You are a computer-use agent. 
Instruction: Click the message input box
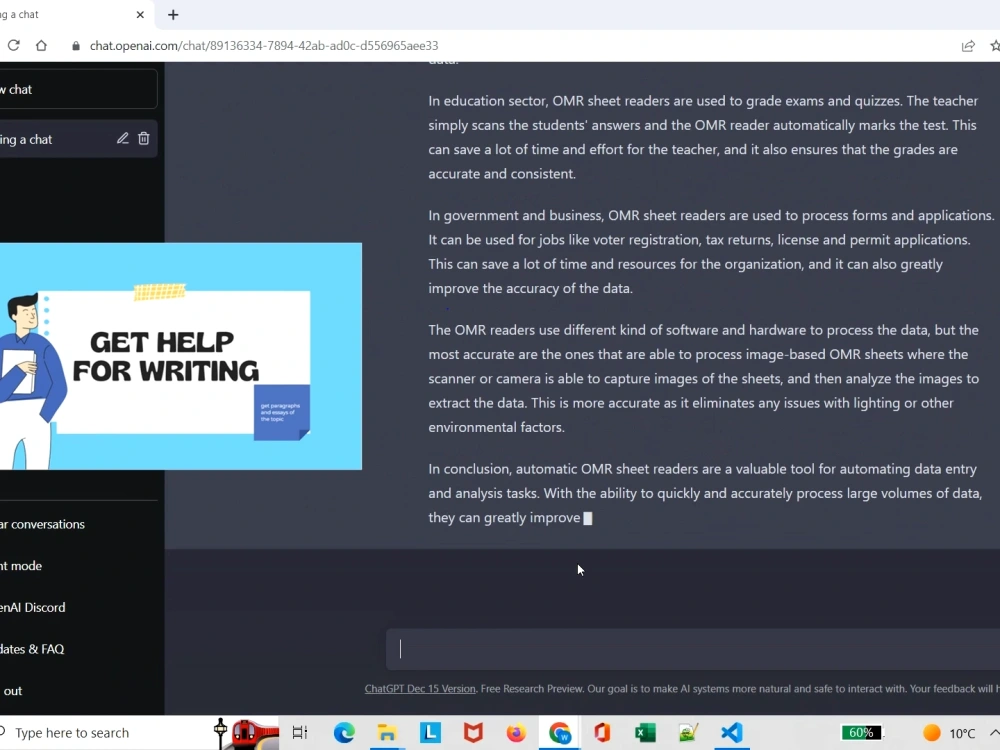(x=693, y=649)
